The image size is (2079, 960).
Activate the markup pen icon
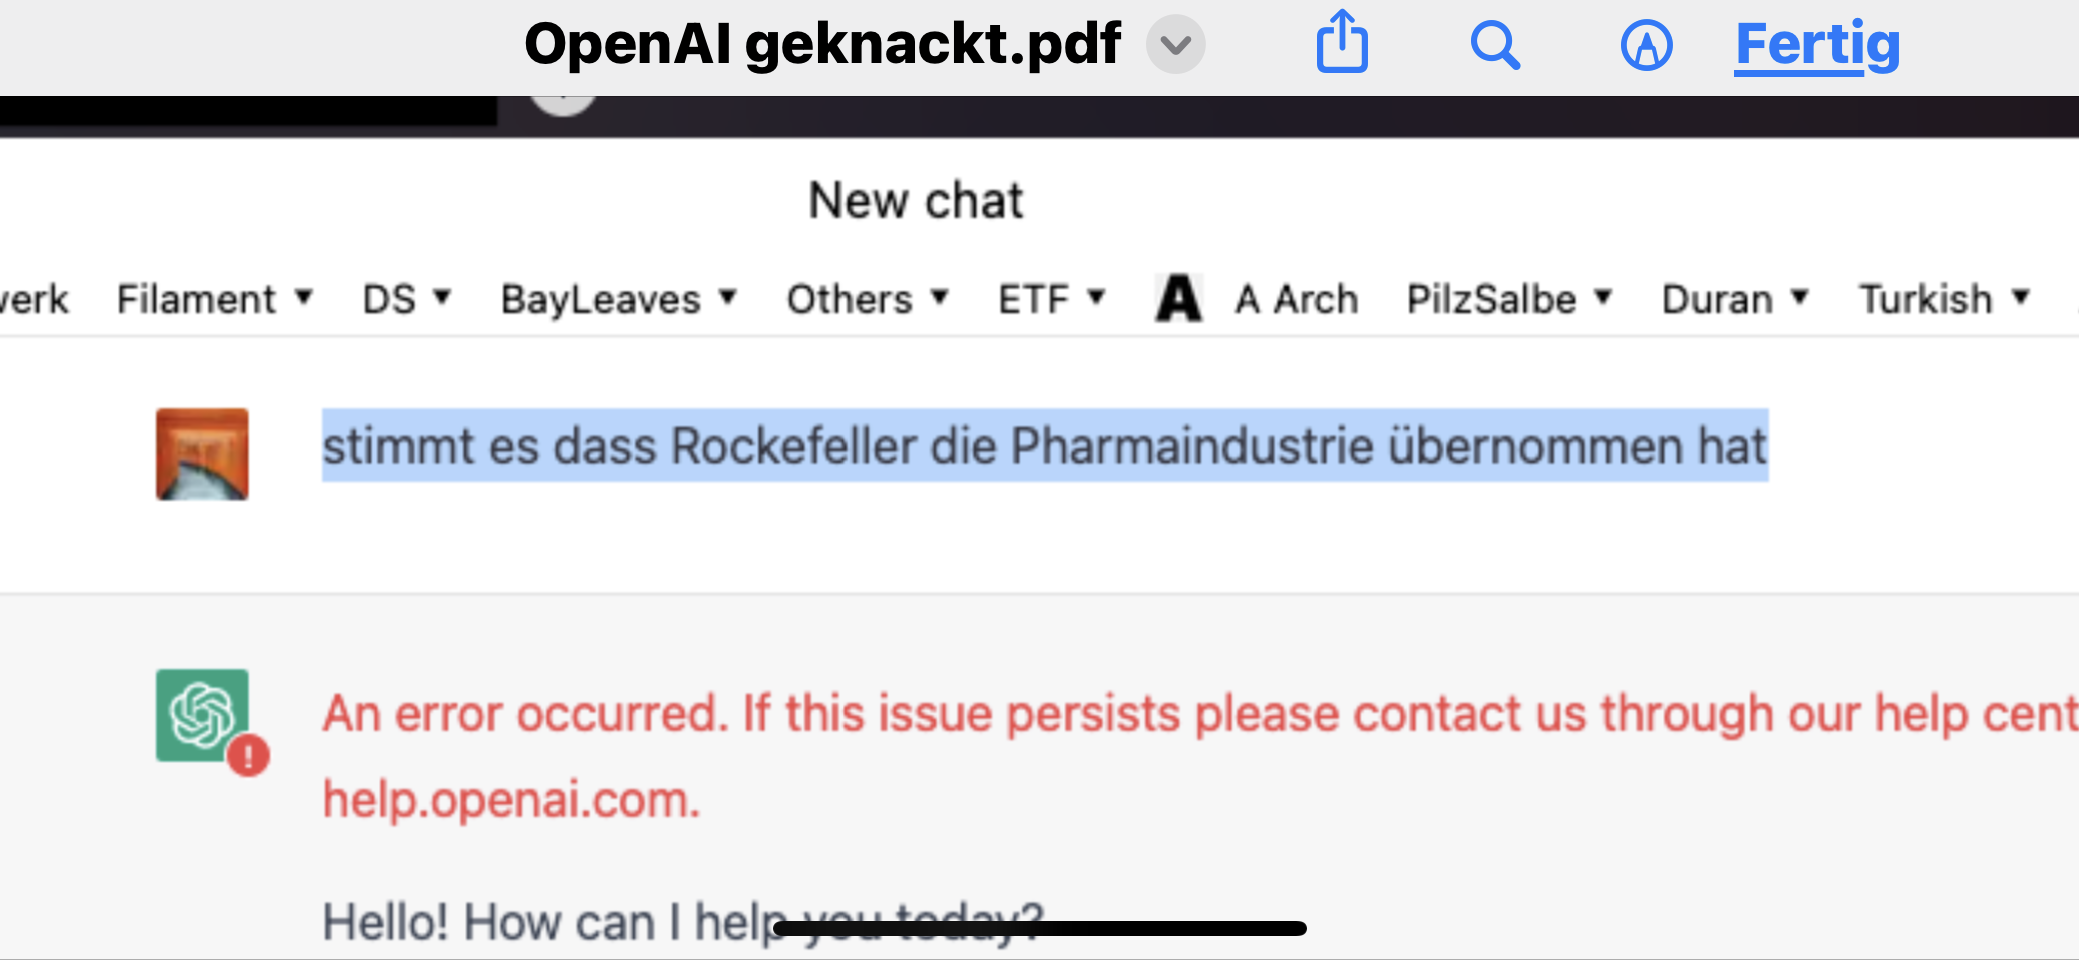coord(1646,45)
